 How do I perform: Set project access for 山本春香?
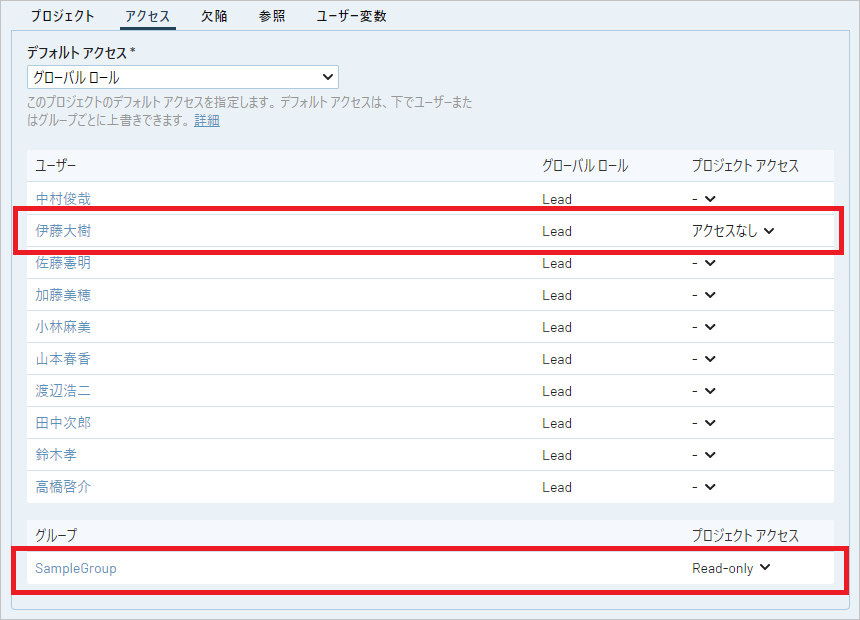click(704, 359)
